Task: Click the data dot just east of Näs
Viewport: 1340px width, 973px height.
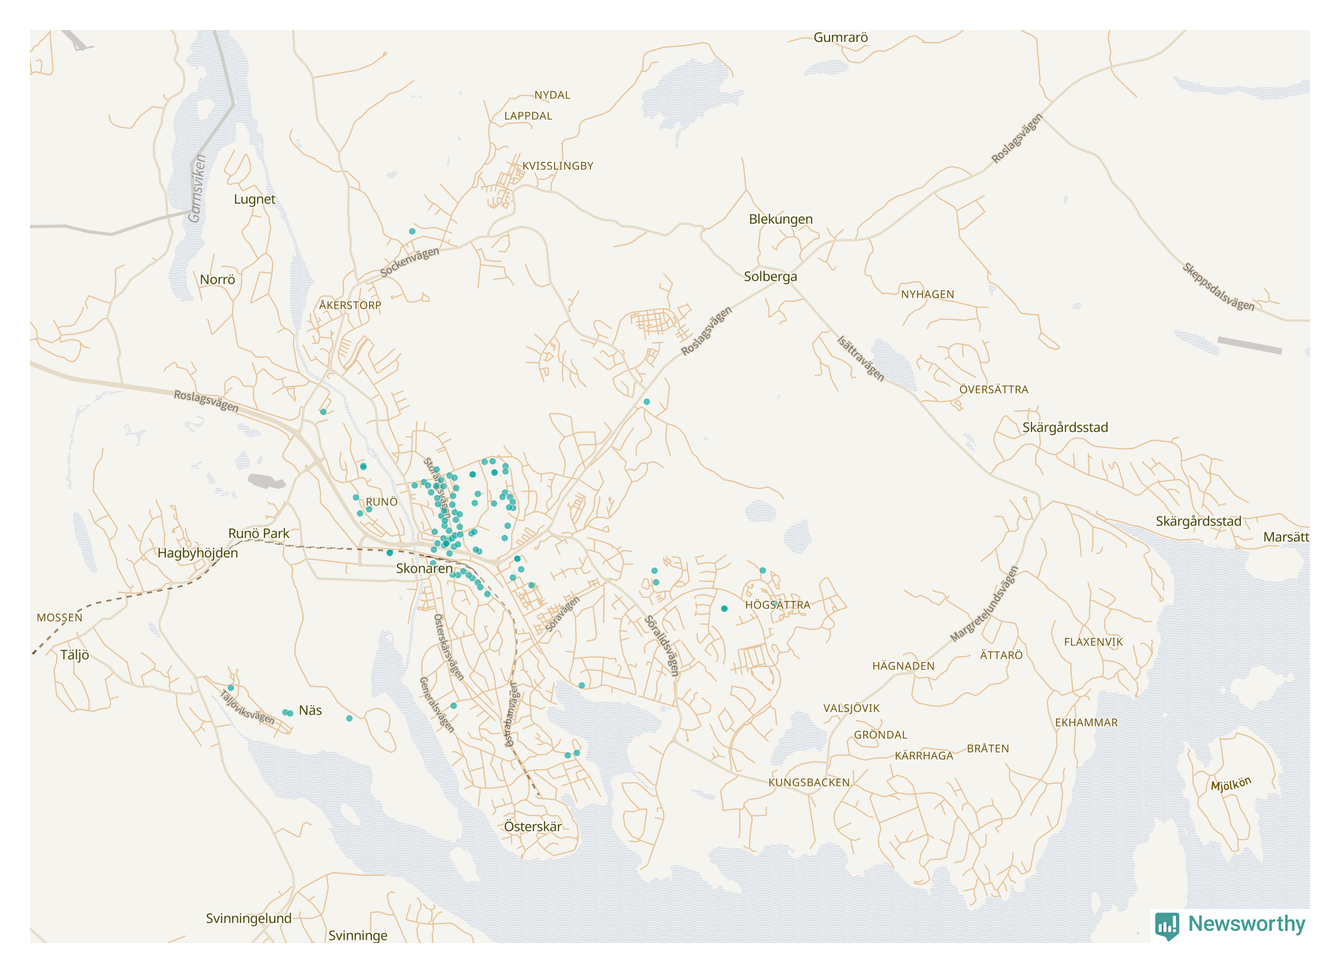Action: click(x=349, y=718)
